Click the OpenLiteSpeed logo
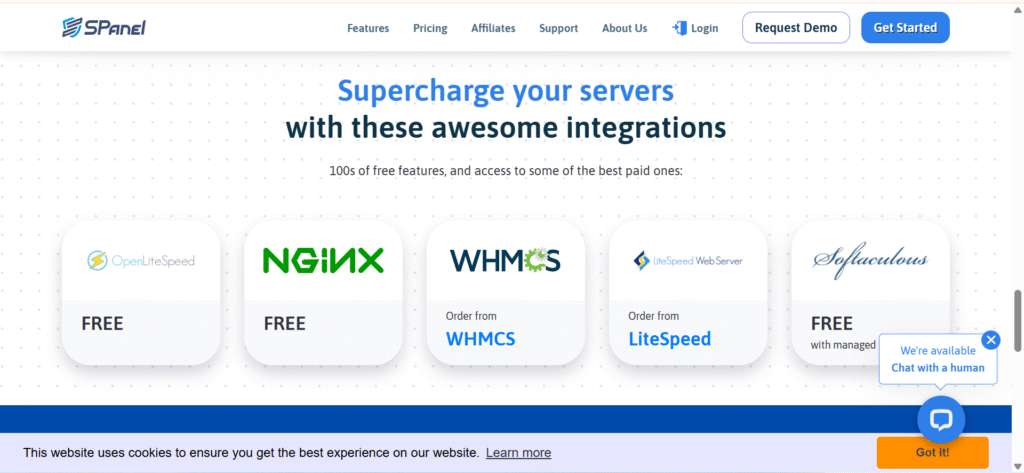1024x473 pixels. 141,261
